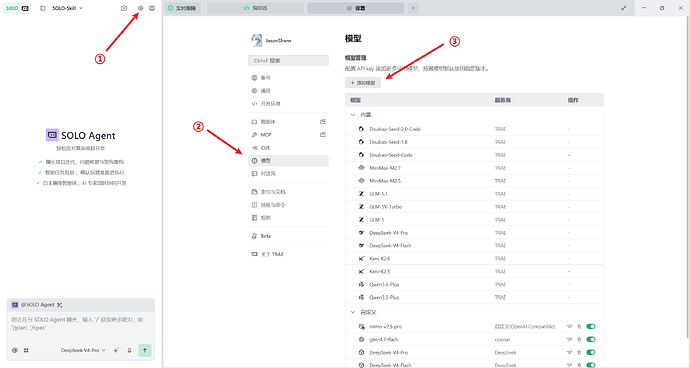The height and width of the screenshot is (368, 690).
Task: Edit the custom DeepSeek-V4-Pro model
Action: 569,353
